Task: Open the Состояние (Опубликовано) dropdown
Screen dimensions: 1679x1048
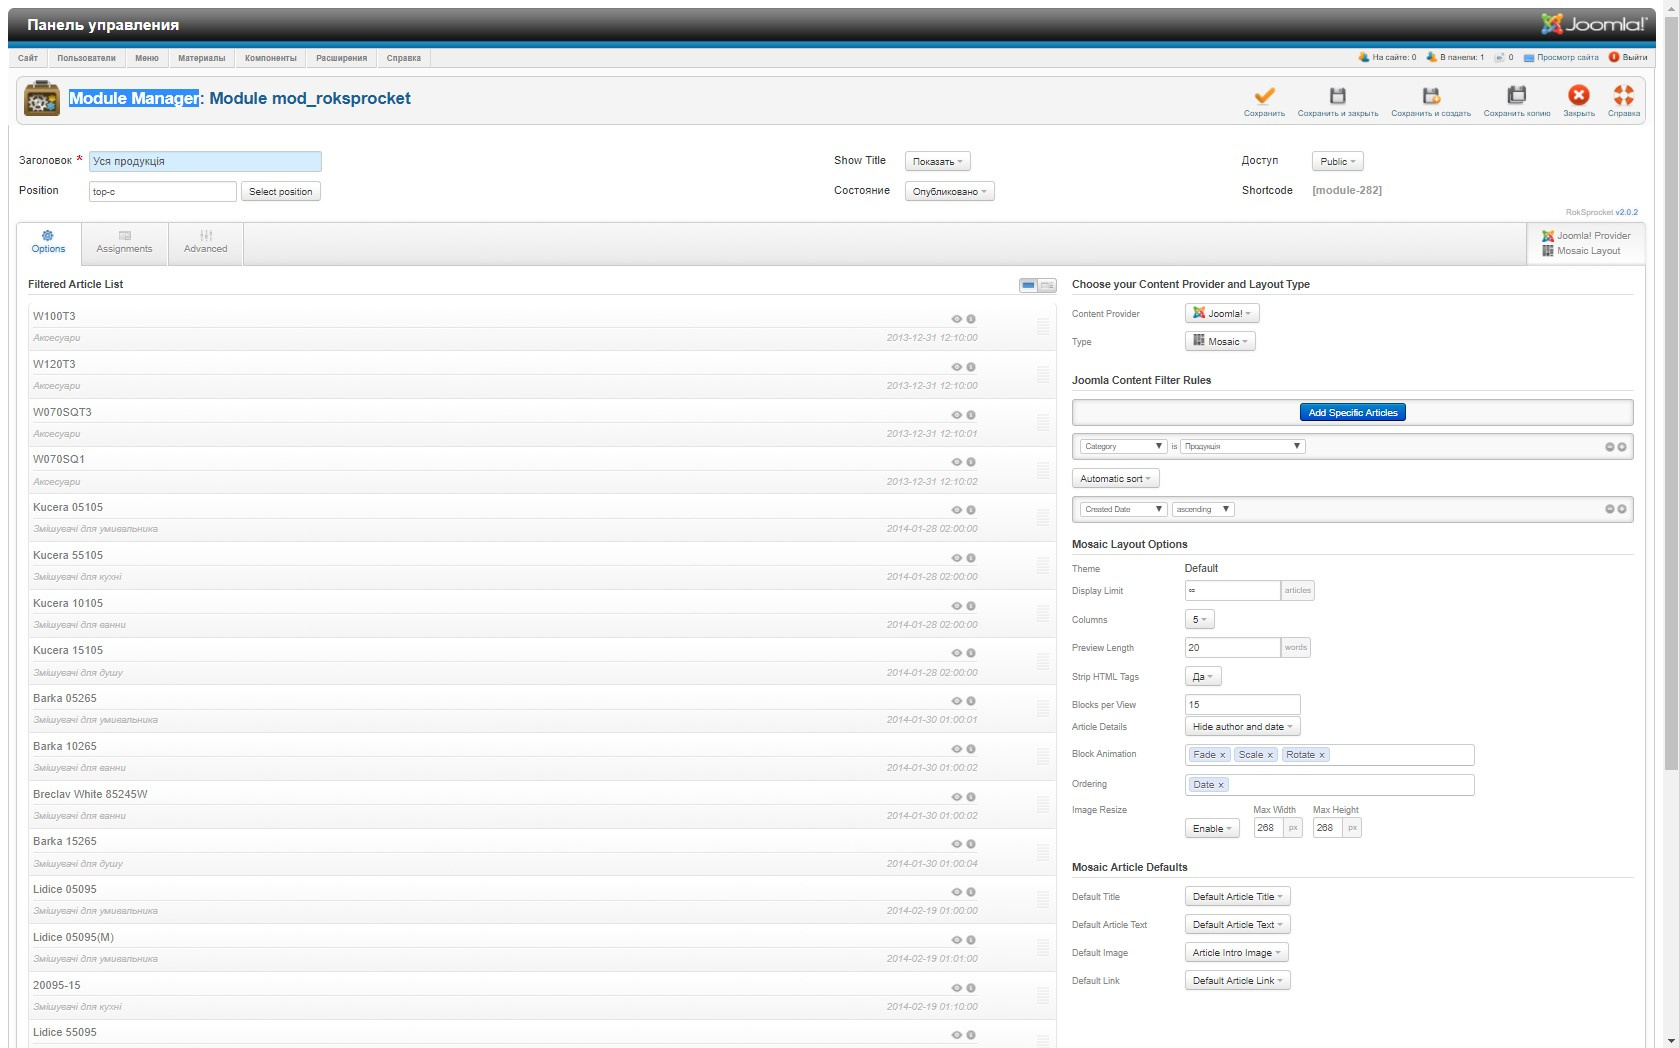Action: pos(949,191)
